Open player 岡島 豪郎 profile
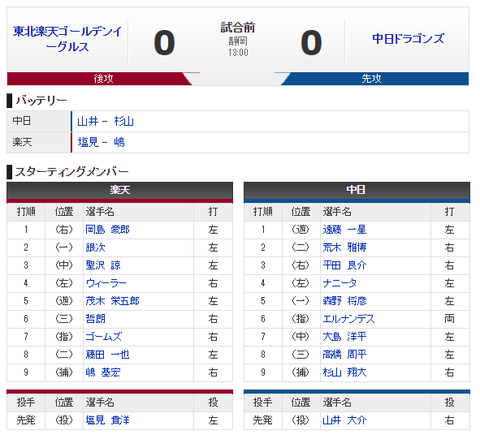480x439 pixels. point(107,230)
